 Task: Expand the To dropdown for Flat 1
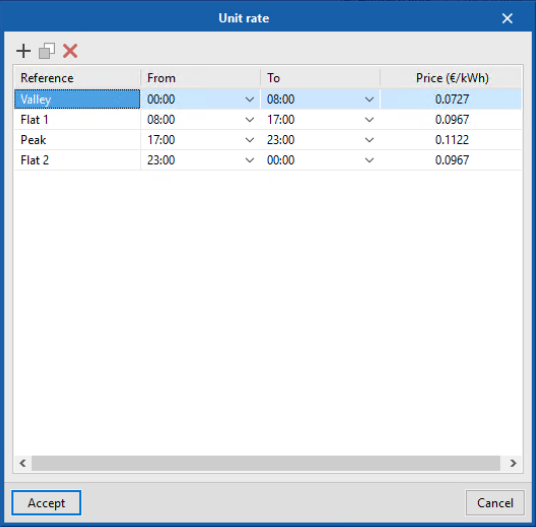coord(369,120)
